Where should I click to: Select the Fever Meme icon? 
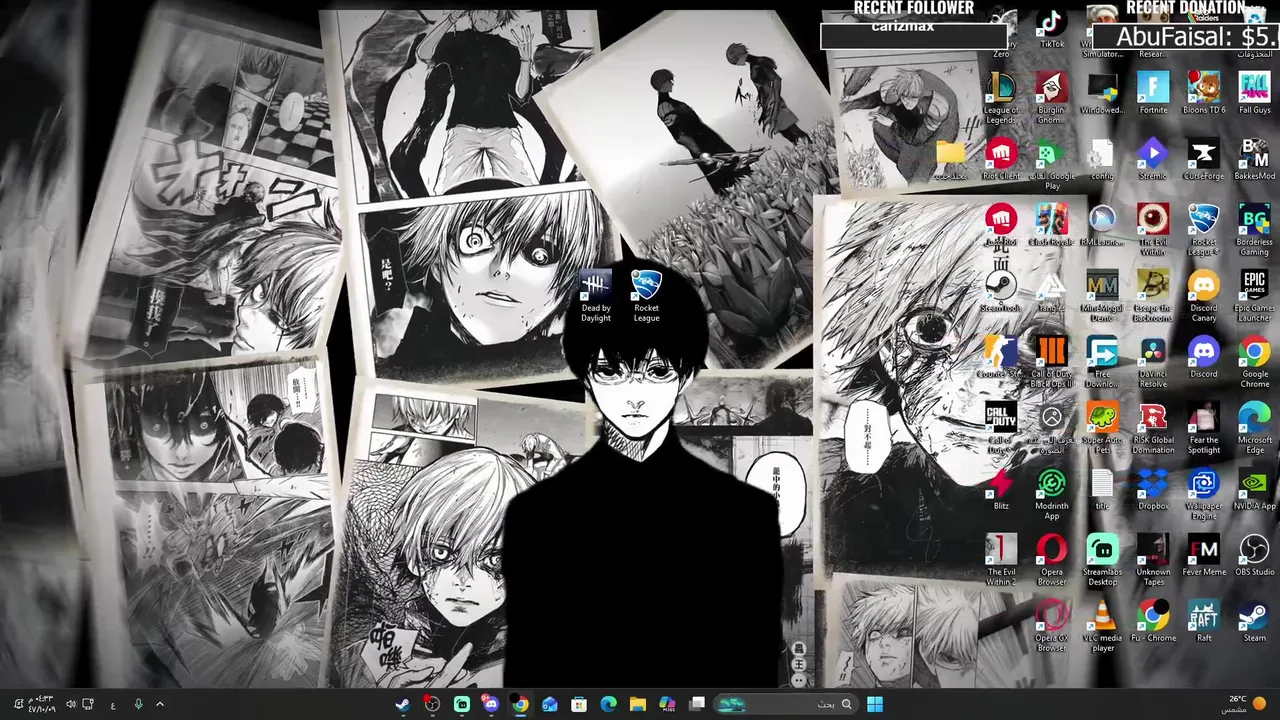pyautogui.click(x=1204, y=554)
